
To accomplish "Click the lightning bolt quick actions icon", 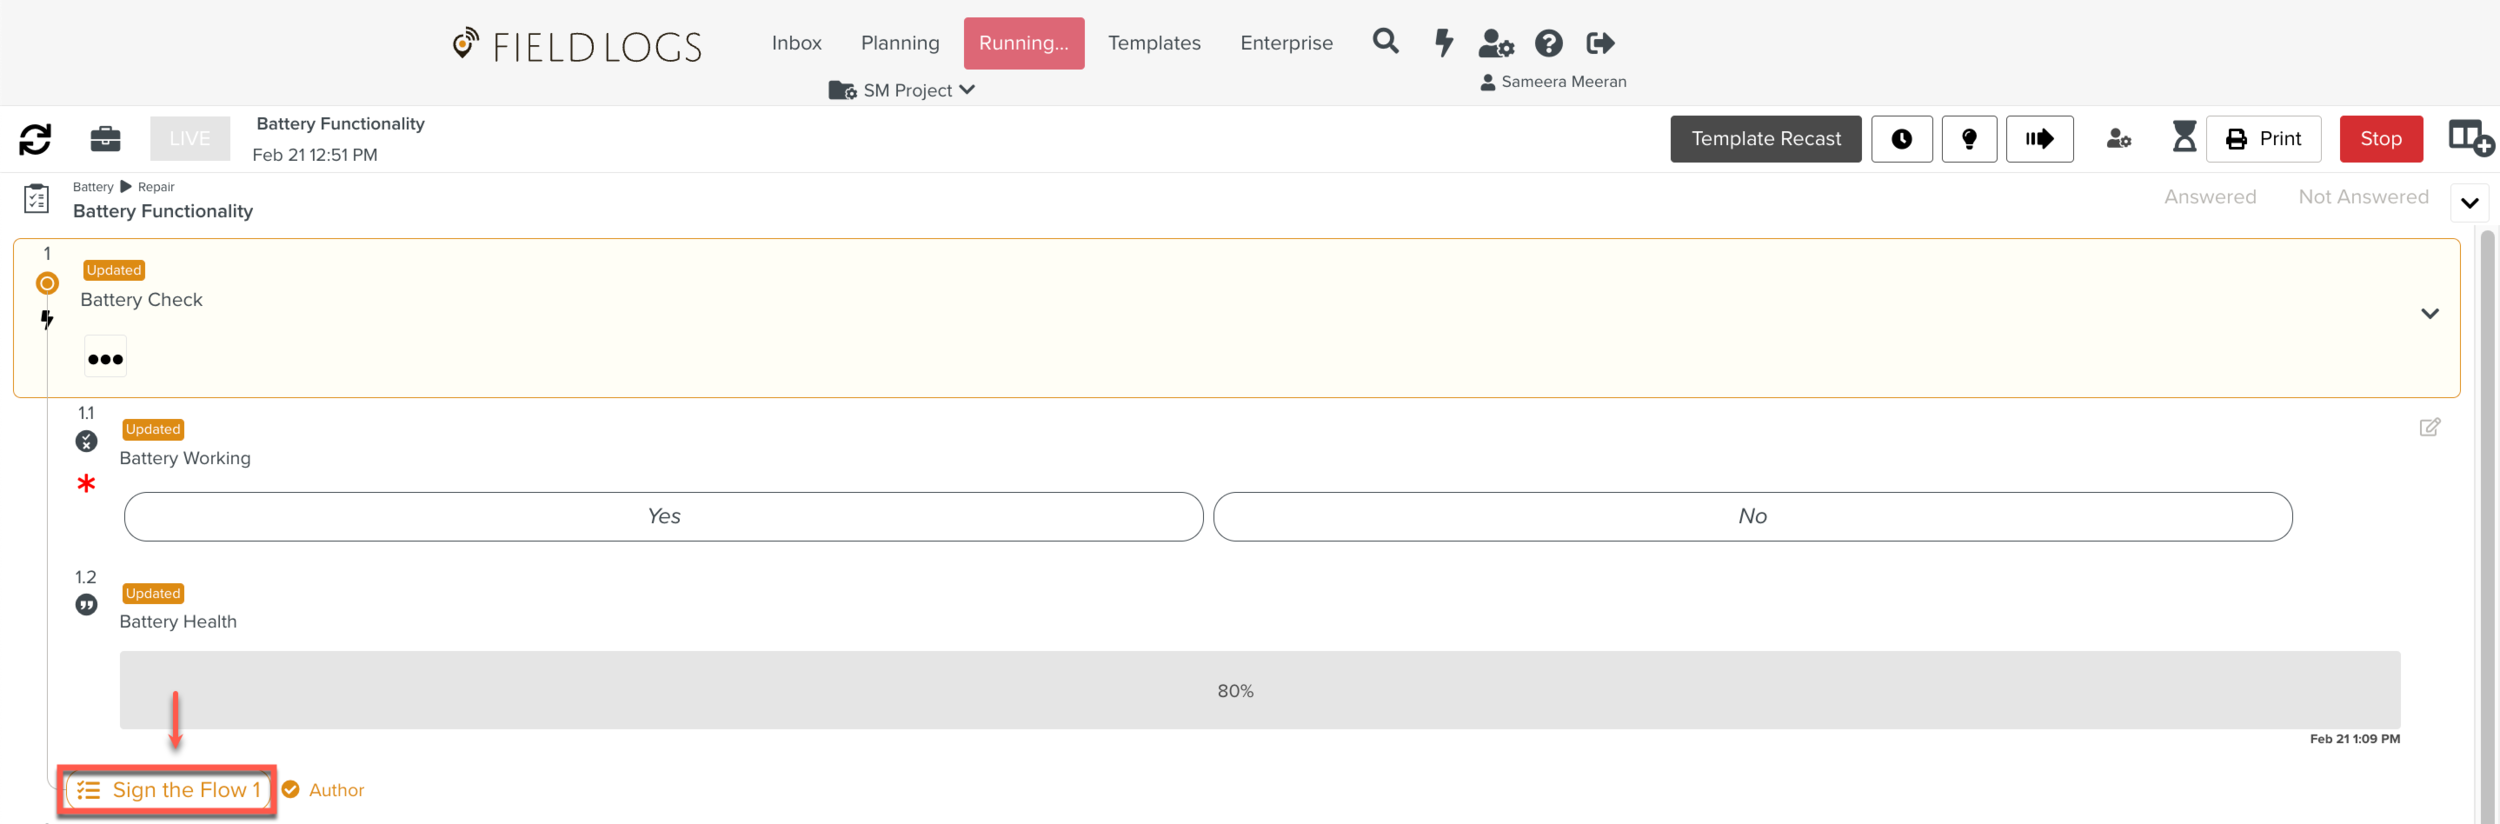I will (1443, 43).
